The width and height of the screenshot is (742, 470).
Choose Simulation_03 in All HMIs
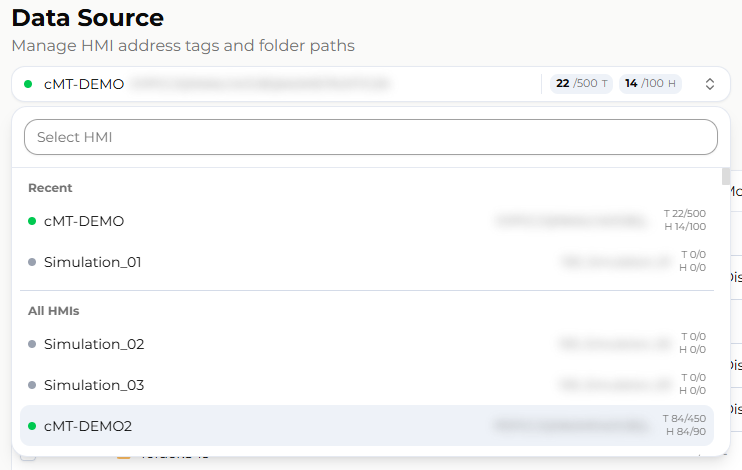coord(367,385)
